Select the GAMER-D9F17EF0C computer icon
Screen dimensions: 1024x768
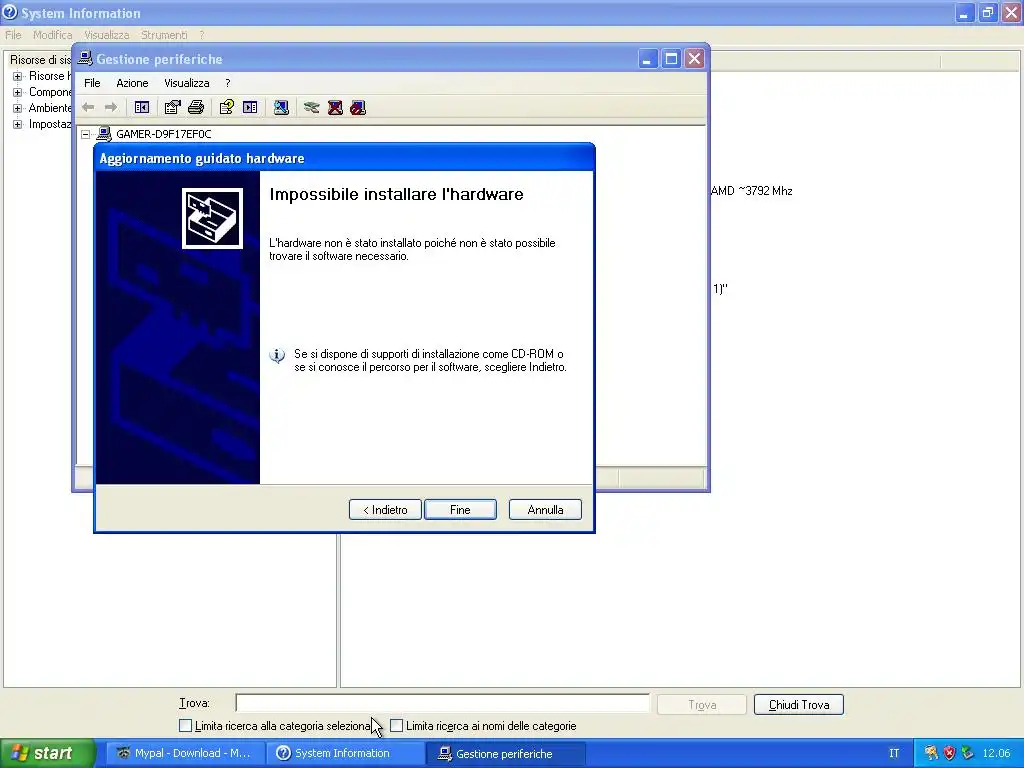104,134
